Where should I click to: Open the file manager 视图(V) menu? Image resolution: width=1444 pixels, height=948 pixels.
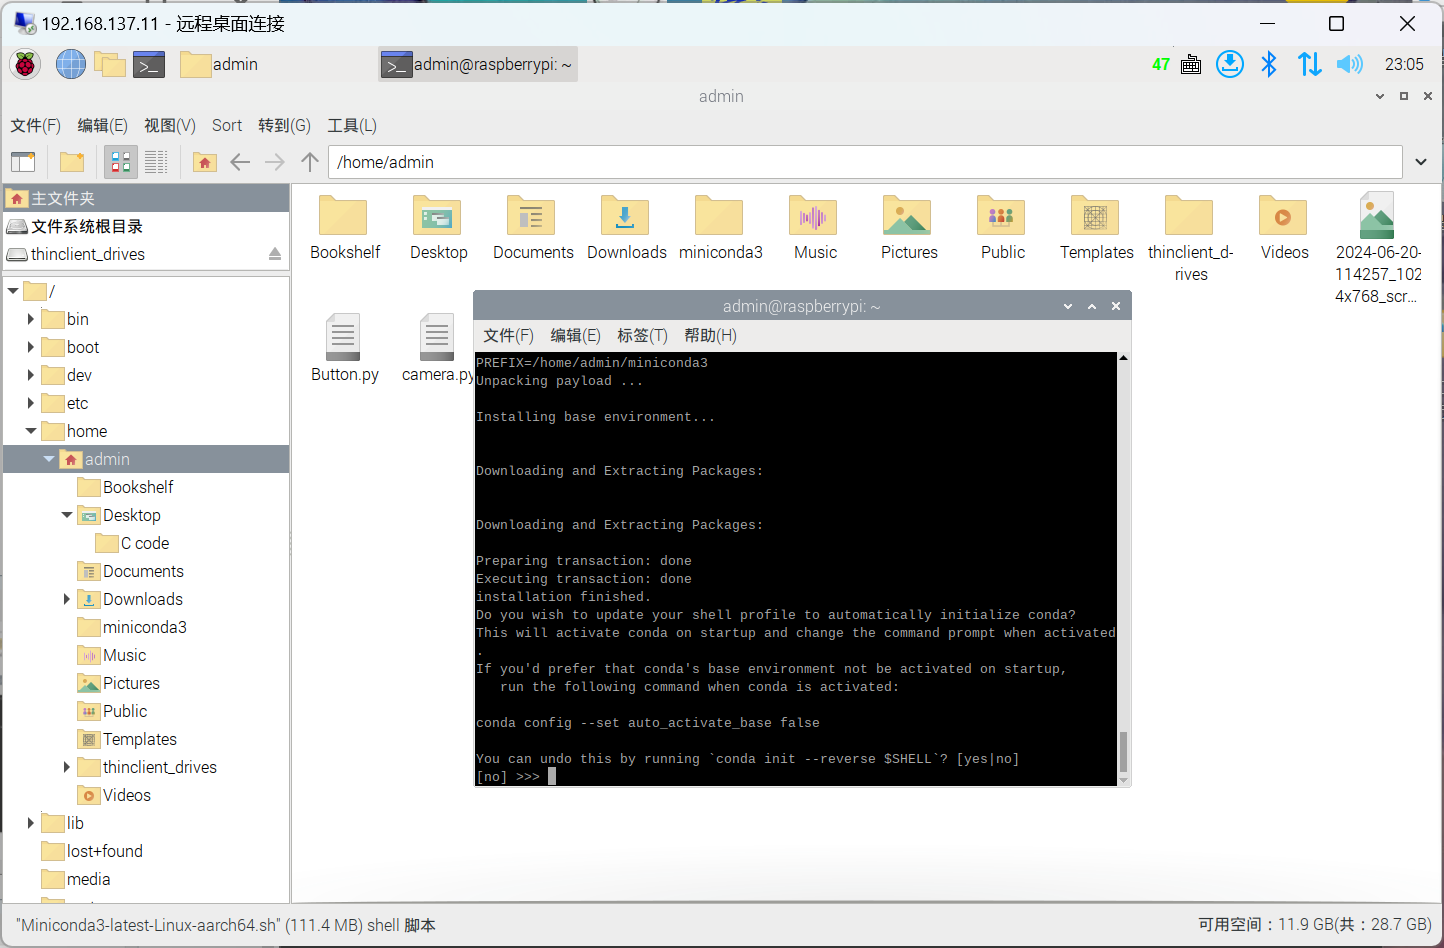170,125
